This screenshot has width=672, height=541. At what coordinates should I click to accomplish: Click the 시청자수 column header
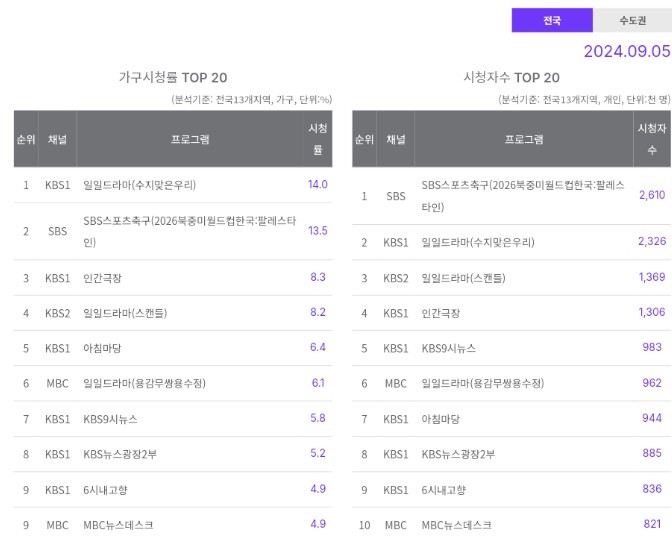651,139
